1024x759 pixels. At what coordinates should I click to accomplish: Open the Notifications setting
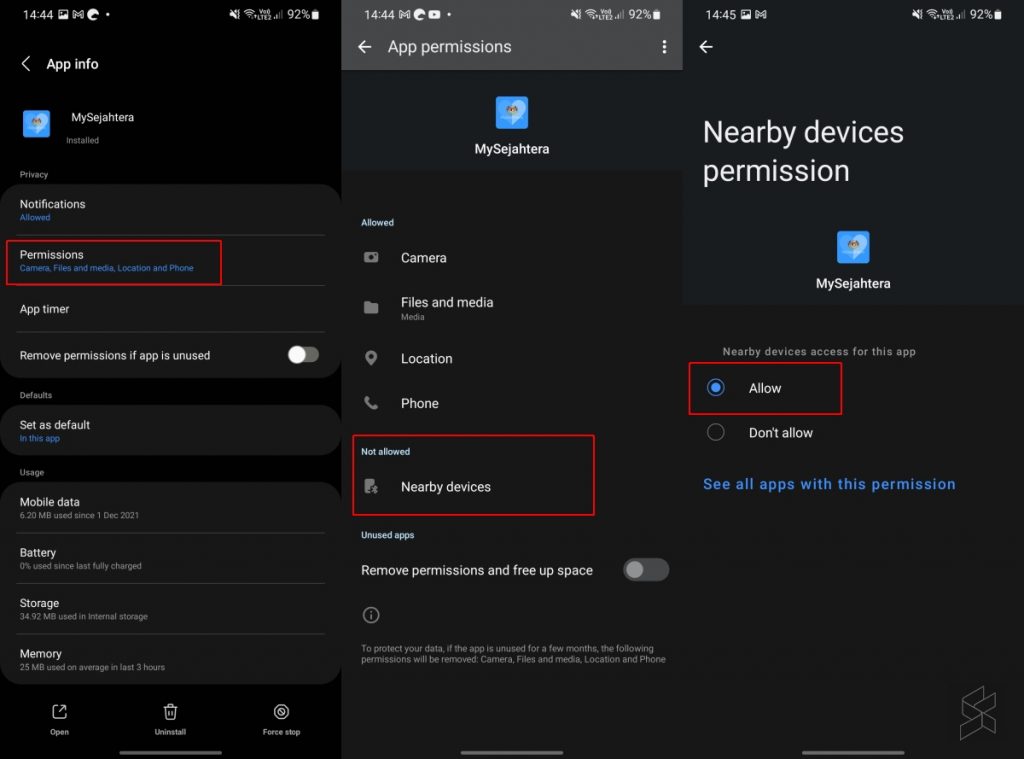point(171,210)
